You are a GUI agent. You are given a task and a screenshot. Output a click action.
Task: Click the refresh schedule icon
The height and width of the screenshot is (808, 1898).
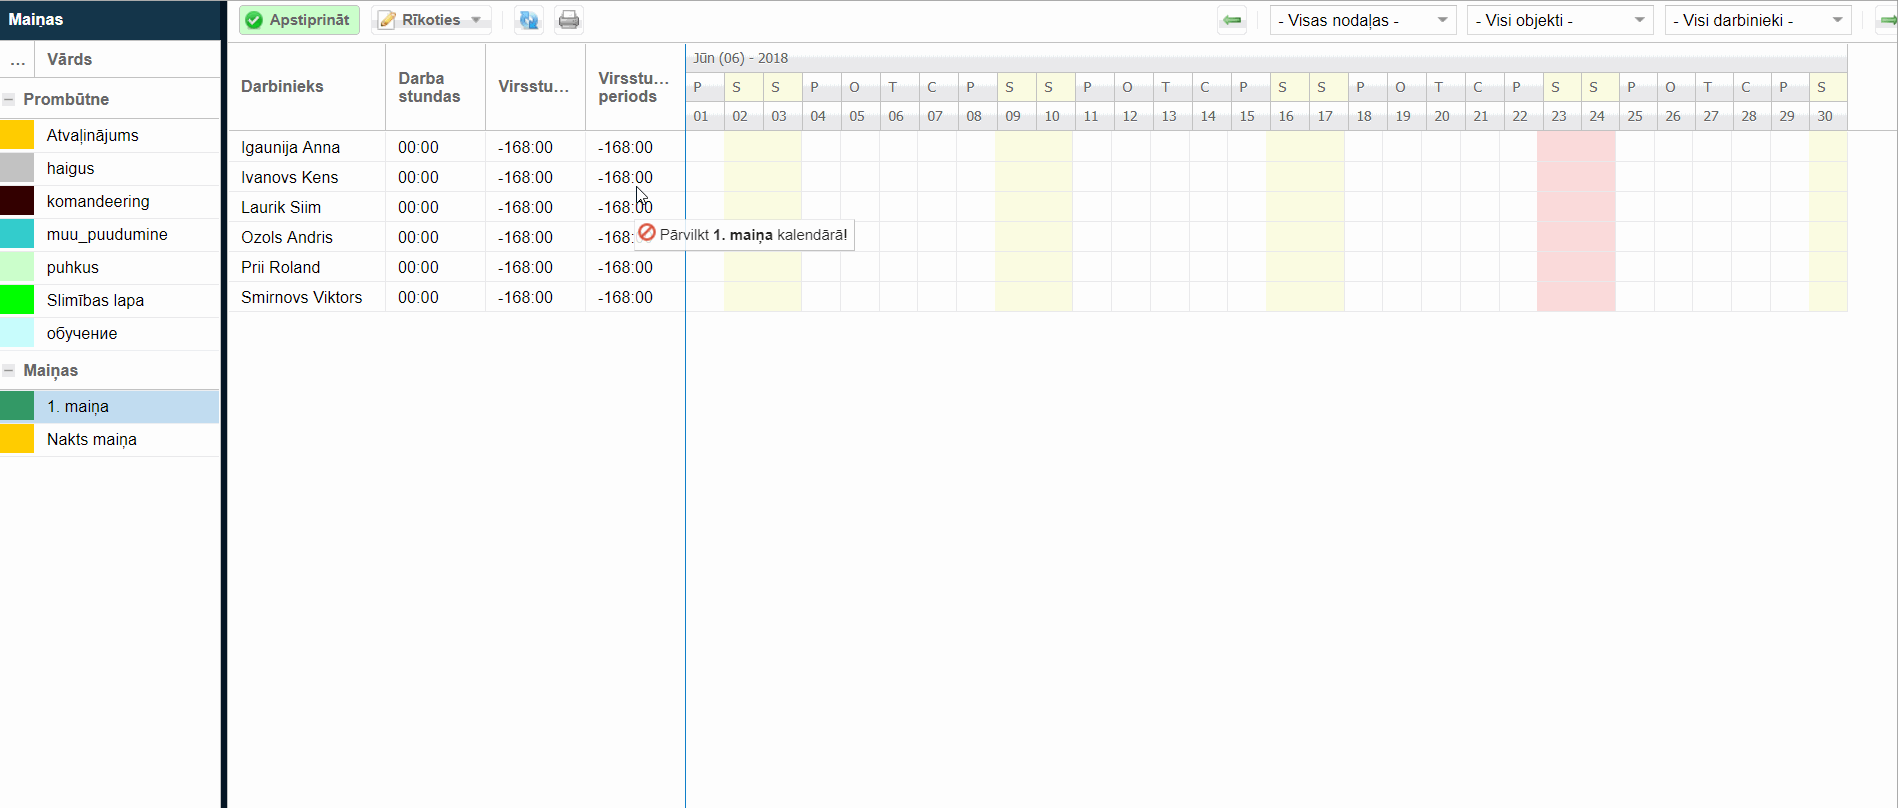coord(528,20)
